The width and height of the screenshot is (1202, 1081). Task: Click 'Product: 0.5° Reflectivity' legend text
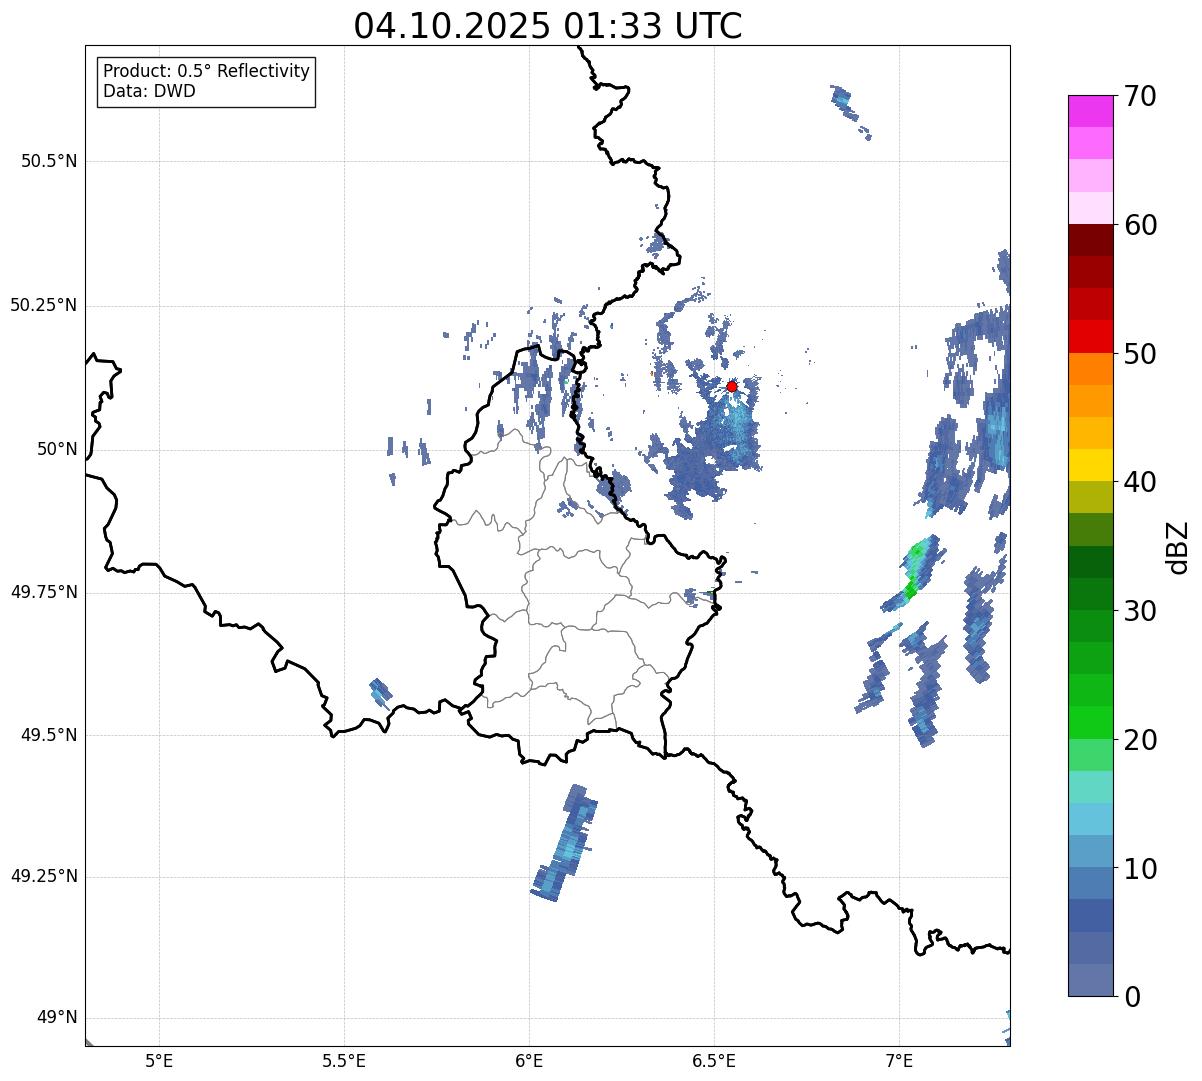[x=206, y=72]
